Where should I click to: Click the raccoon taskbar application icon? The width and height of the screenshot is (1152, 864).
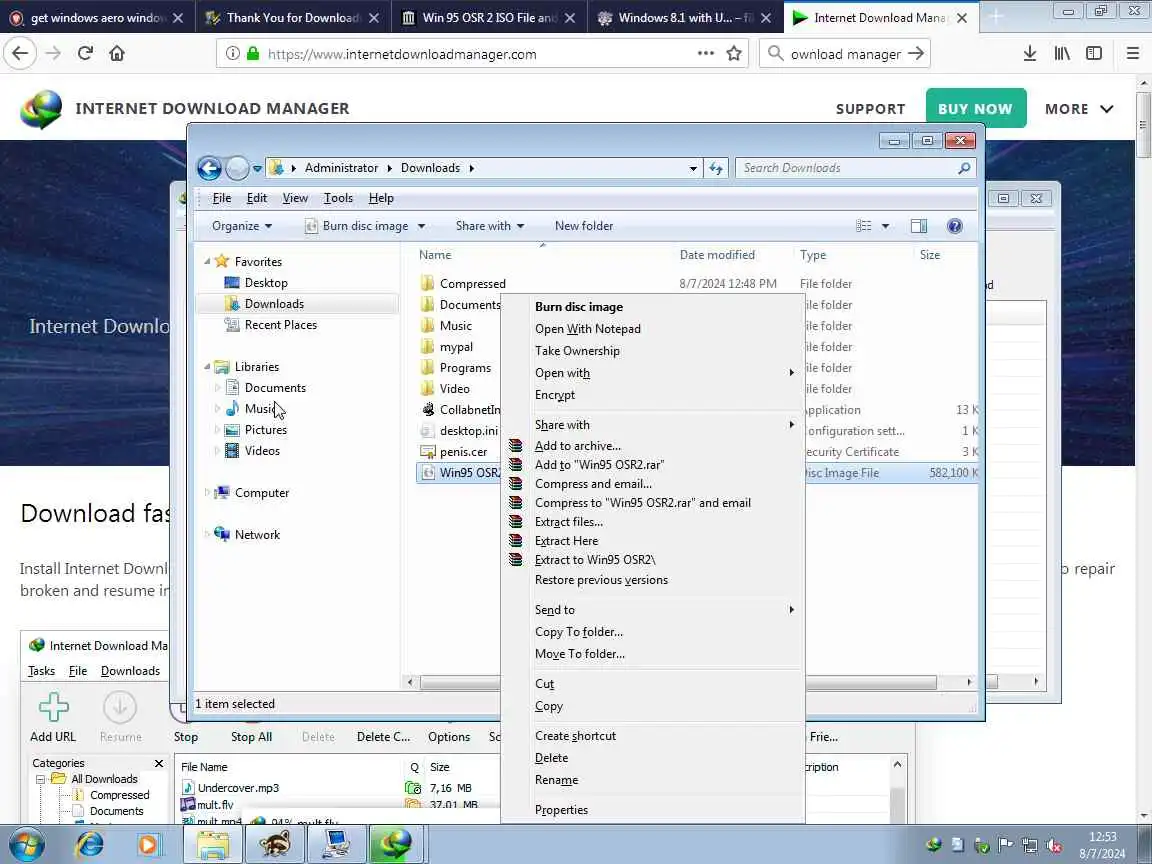click(x=275, y=845)
